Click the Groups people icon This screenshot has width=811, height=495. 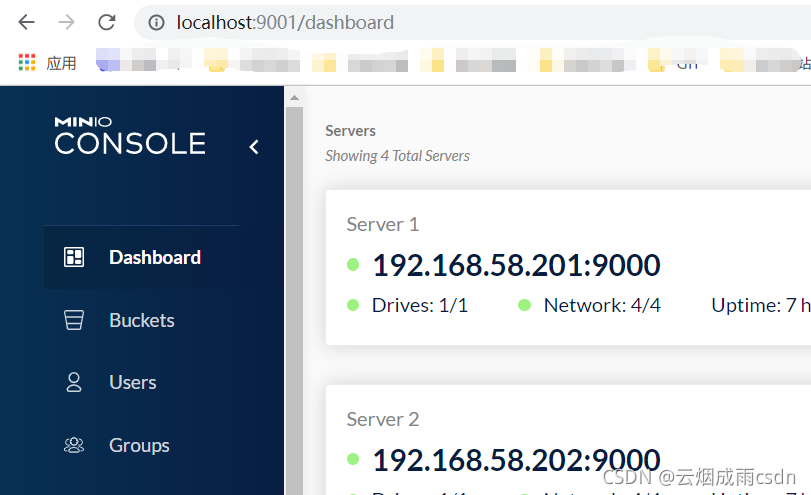(x=73, y=445)
